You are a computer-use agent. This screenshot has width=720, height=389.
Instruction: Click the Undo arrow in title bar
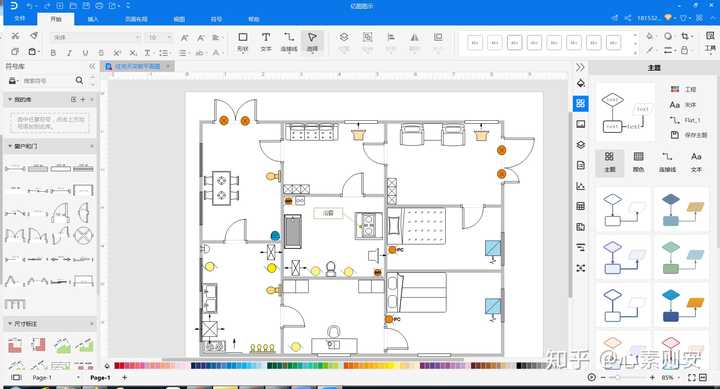29,6
